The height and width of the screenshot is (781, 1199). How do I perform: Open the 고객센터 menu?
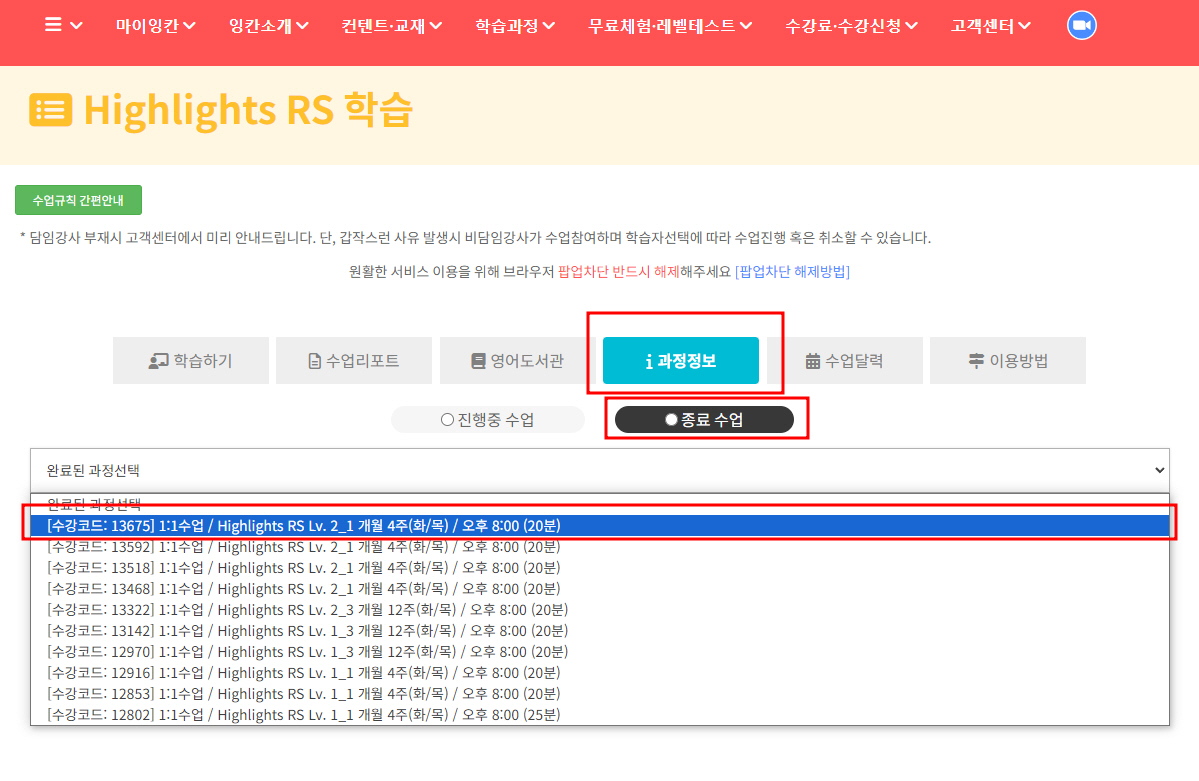(x=990, y=26)
